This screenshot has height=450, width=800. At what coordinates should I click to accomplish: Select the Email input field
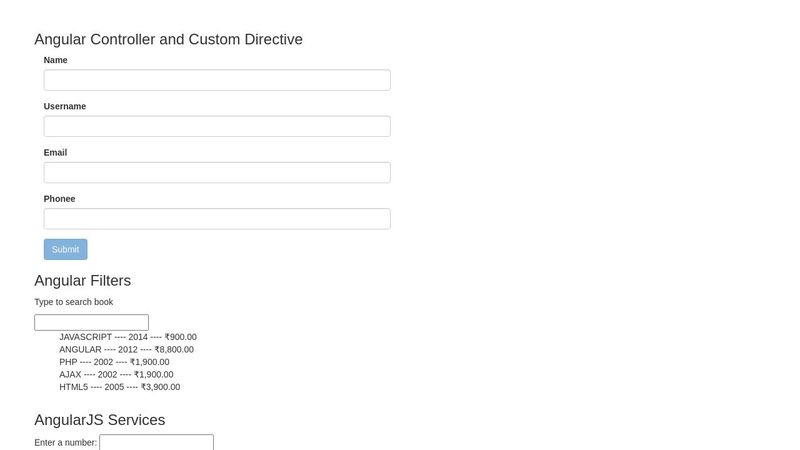[217, 172]
